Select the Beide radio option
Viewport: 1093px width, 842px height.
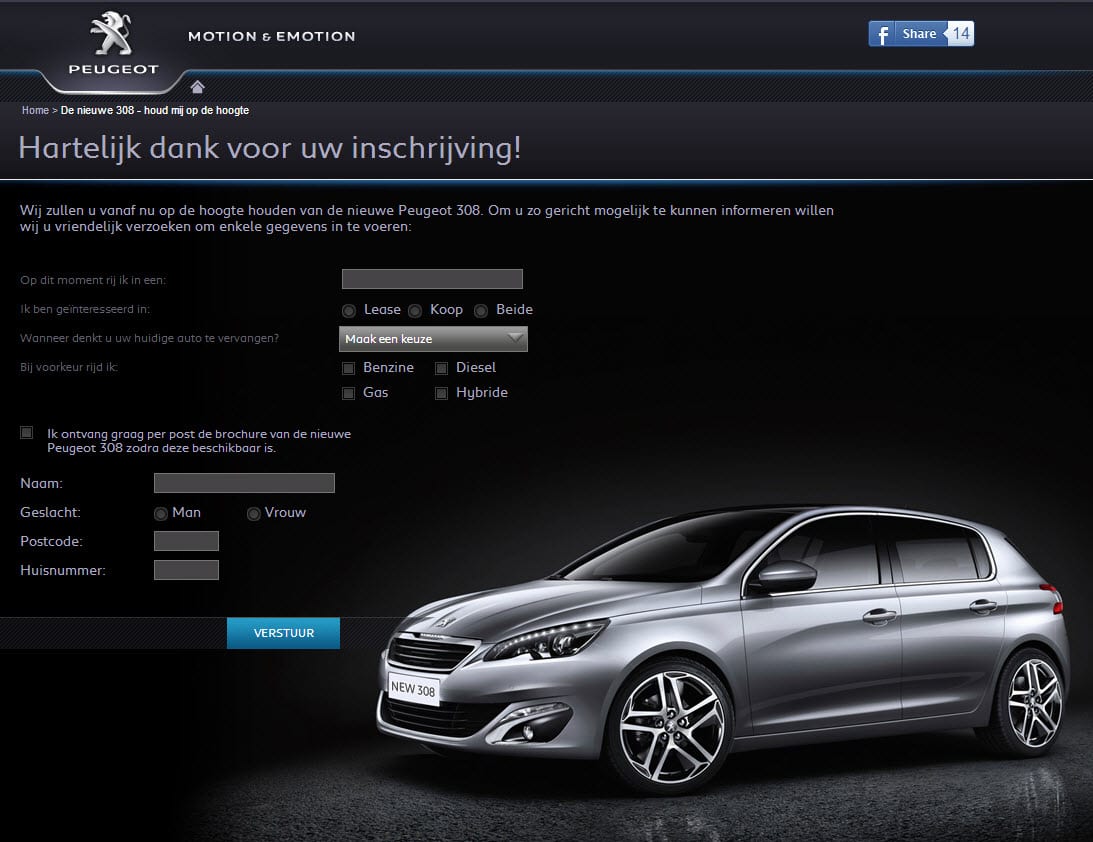[481, 311]
